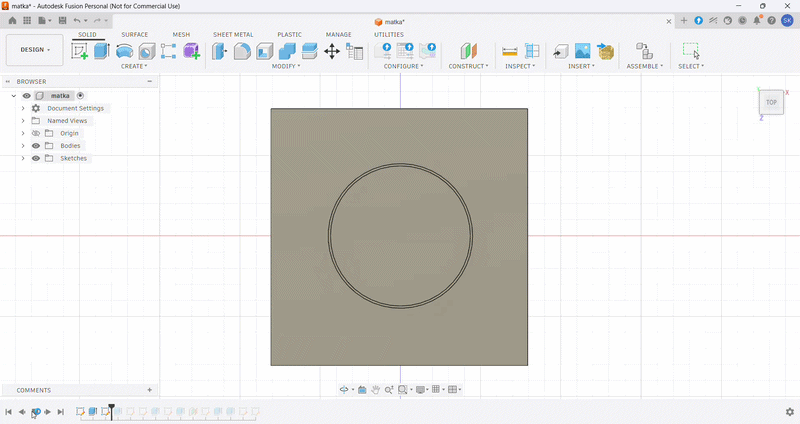Activate the matka component radio button
This screenshot has height=424, width=800.
81,95
